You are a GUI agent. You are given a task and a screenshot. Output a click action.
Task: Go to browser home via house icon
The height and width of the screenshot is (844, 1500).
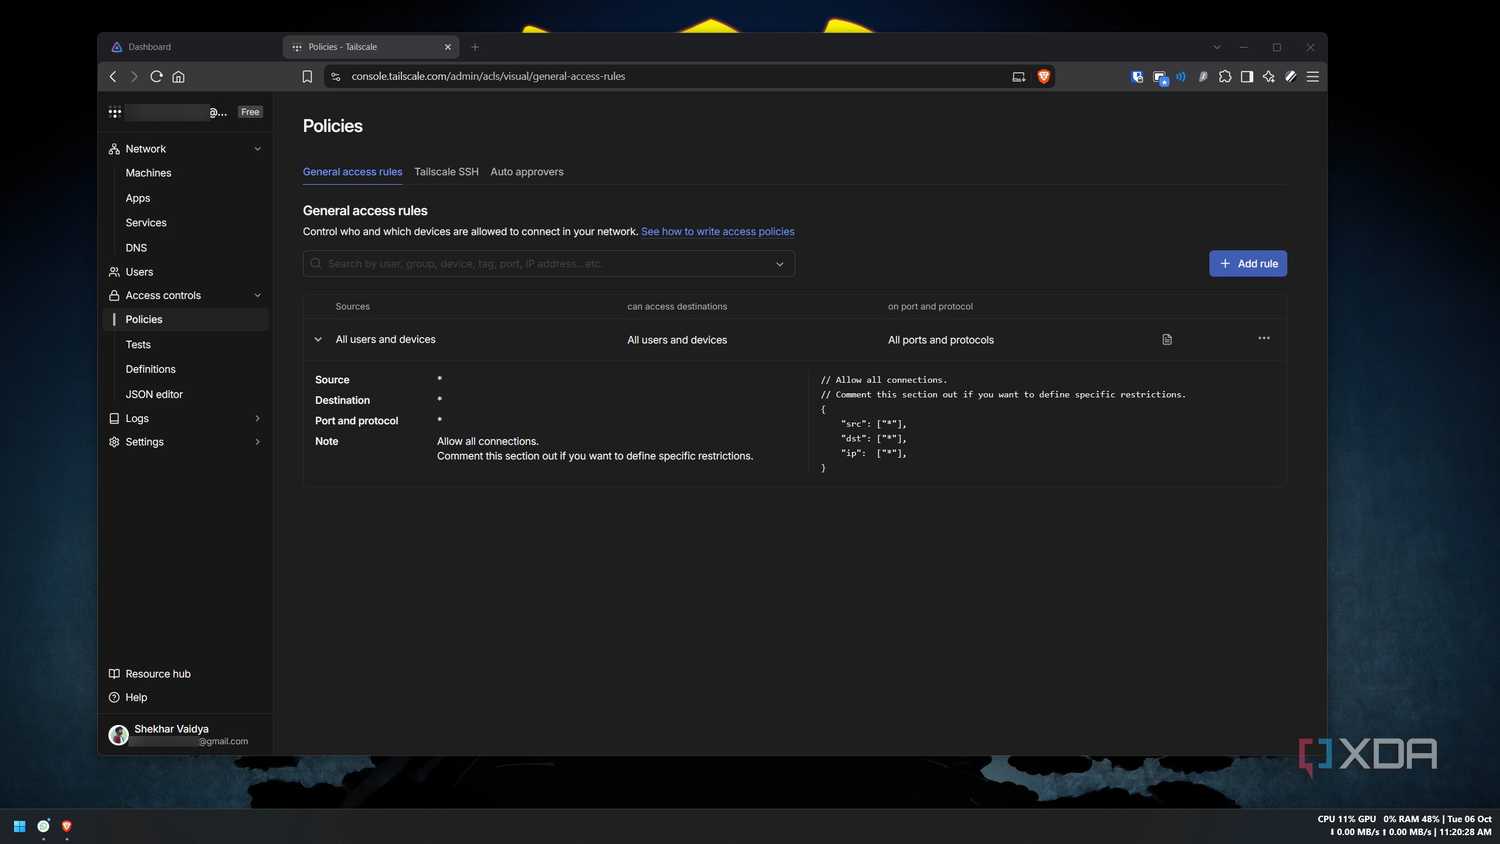pyautogui.click(x=178, y=76)
